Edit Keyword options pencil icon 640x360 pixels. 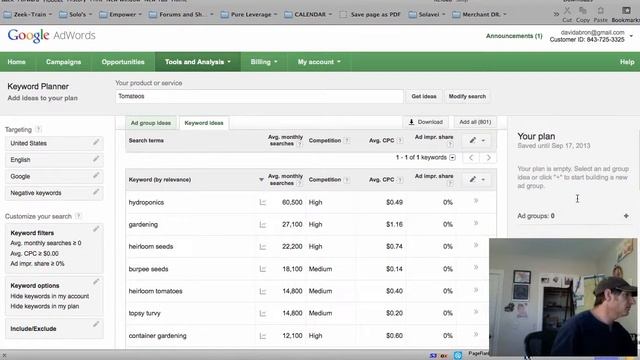[96, 282]
